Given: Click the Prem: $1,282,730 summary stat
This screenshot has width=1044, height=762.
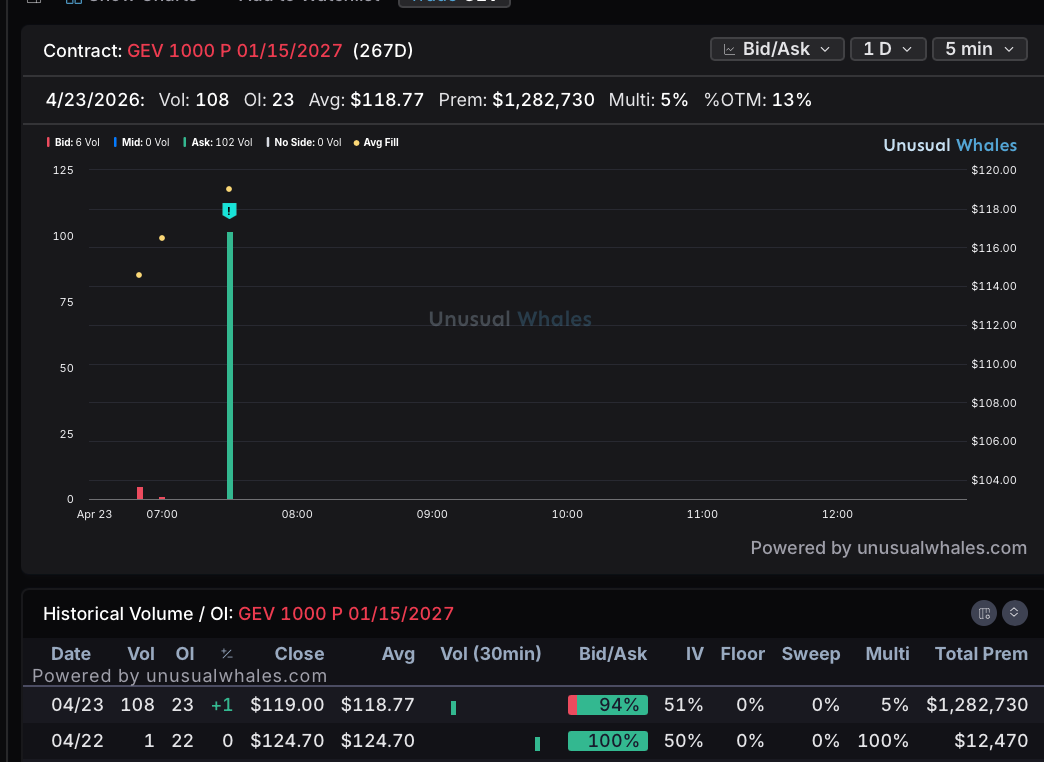Looking at the screenshot, I should pos(517,100).
